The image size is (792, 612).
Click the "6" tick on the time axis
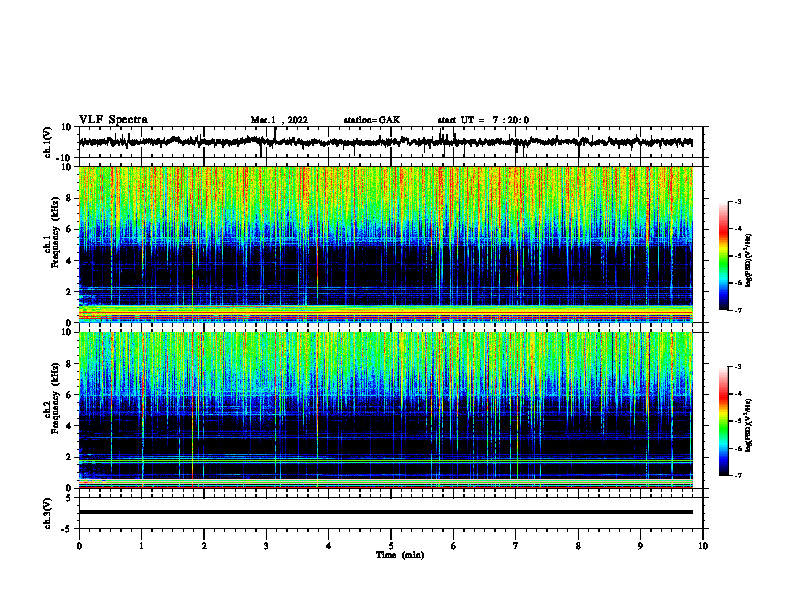pos(454,546)
